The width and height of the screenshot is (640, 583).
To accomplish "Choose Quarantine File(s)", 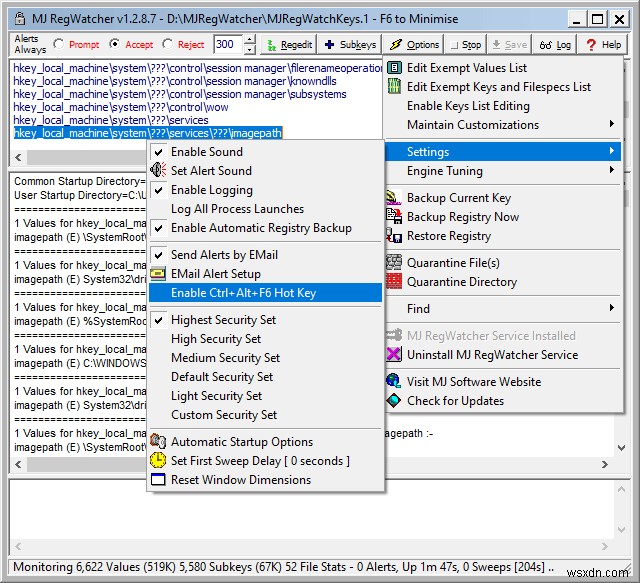I will point(503,263).
